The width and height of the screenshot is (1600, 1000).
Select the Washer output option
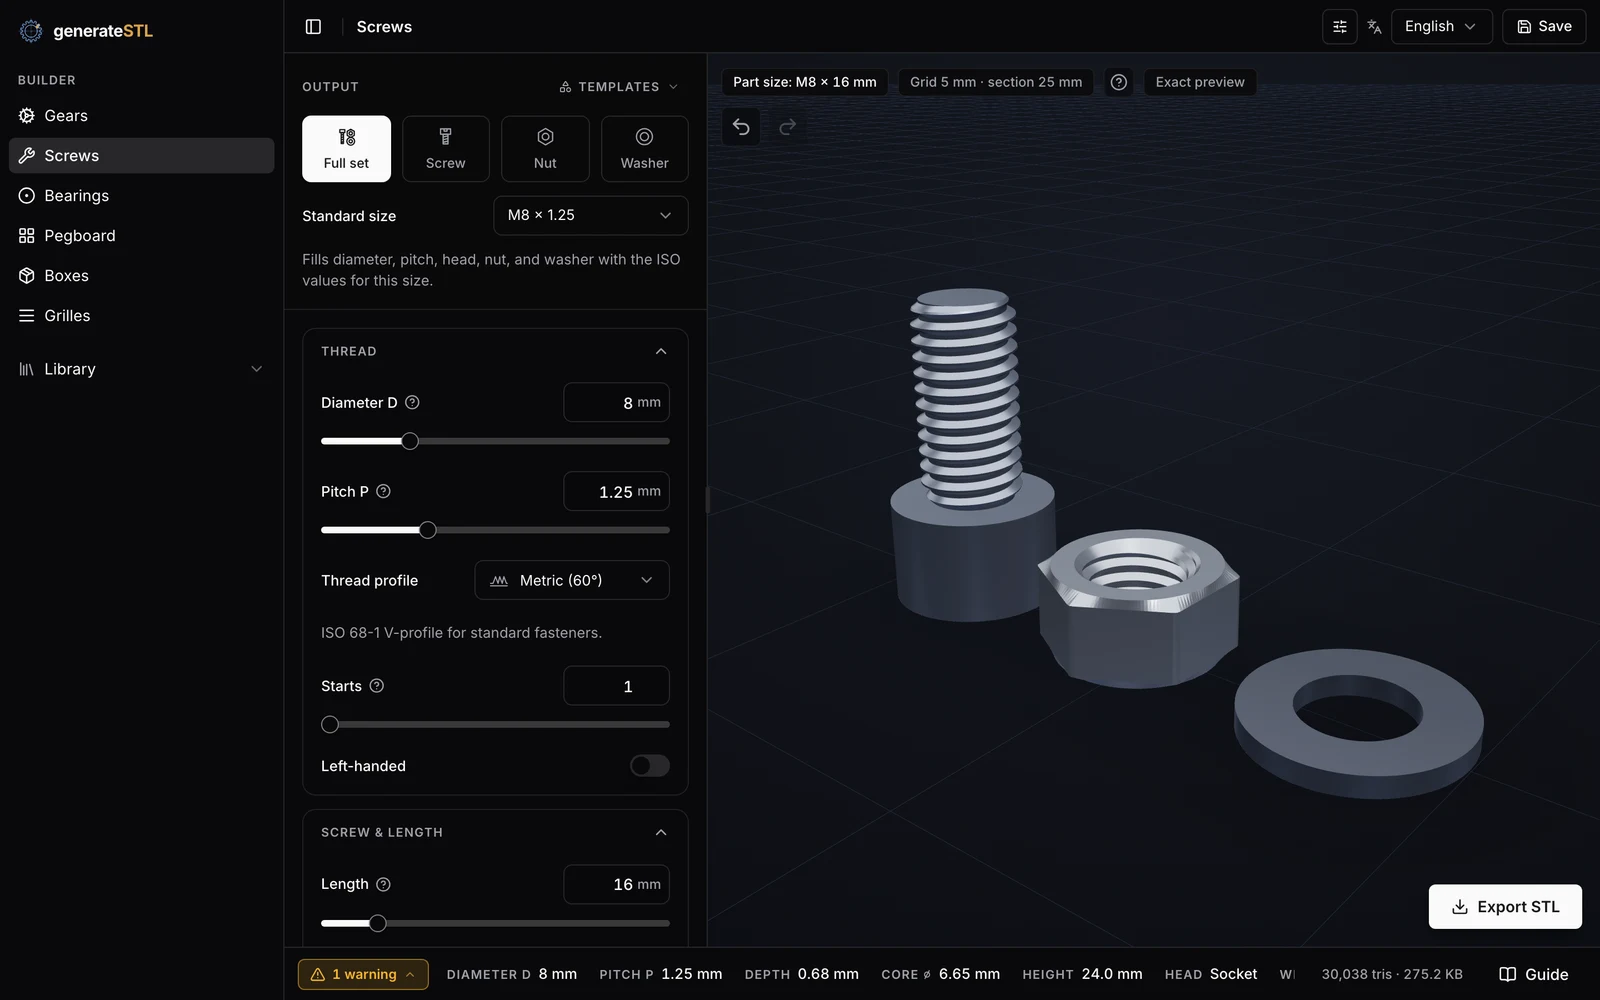coord(644,149)
